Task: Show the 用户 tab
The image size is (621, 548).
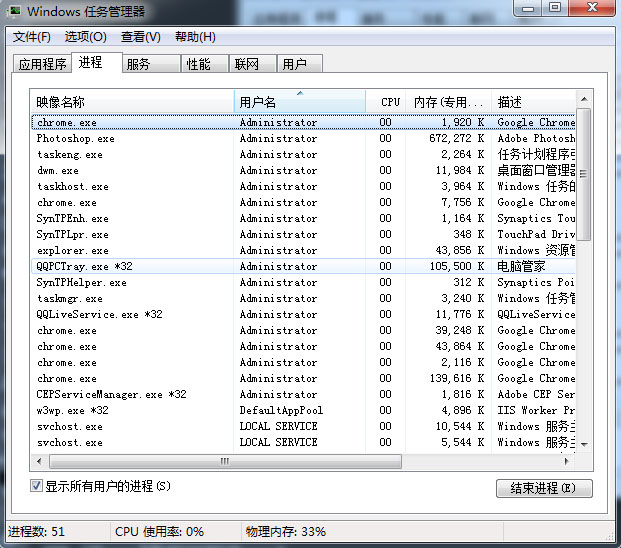Action: 300,64
